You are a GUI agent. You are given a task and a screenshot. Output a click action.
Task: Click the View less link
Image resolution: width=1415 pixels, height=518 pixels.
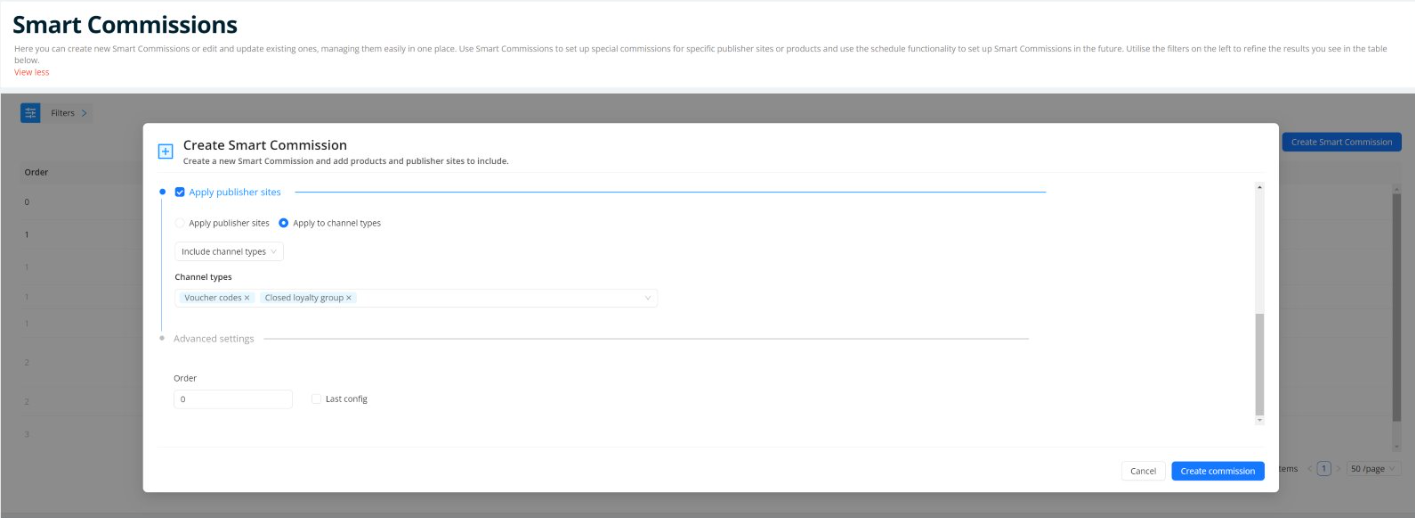[x=31, y=72]
